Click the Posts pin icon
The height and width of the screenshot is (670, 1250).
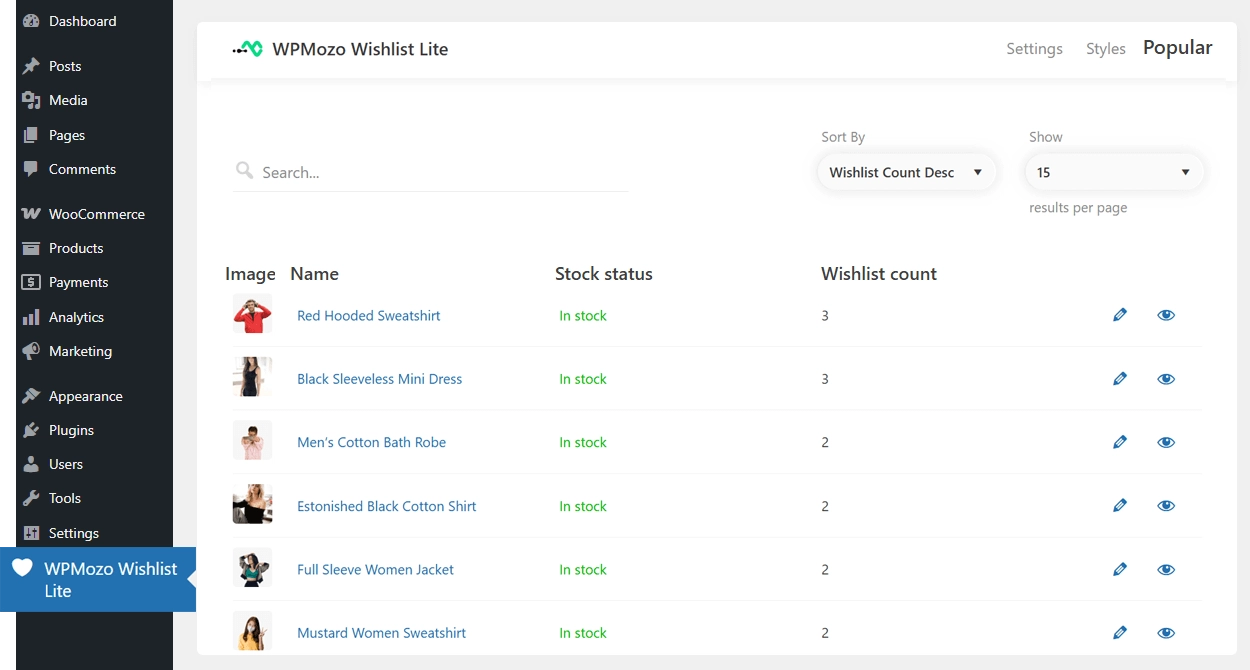tap(31, 66)
